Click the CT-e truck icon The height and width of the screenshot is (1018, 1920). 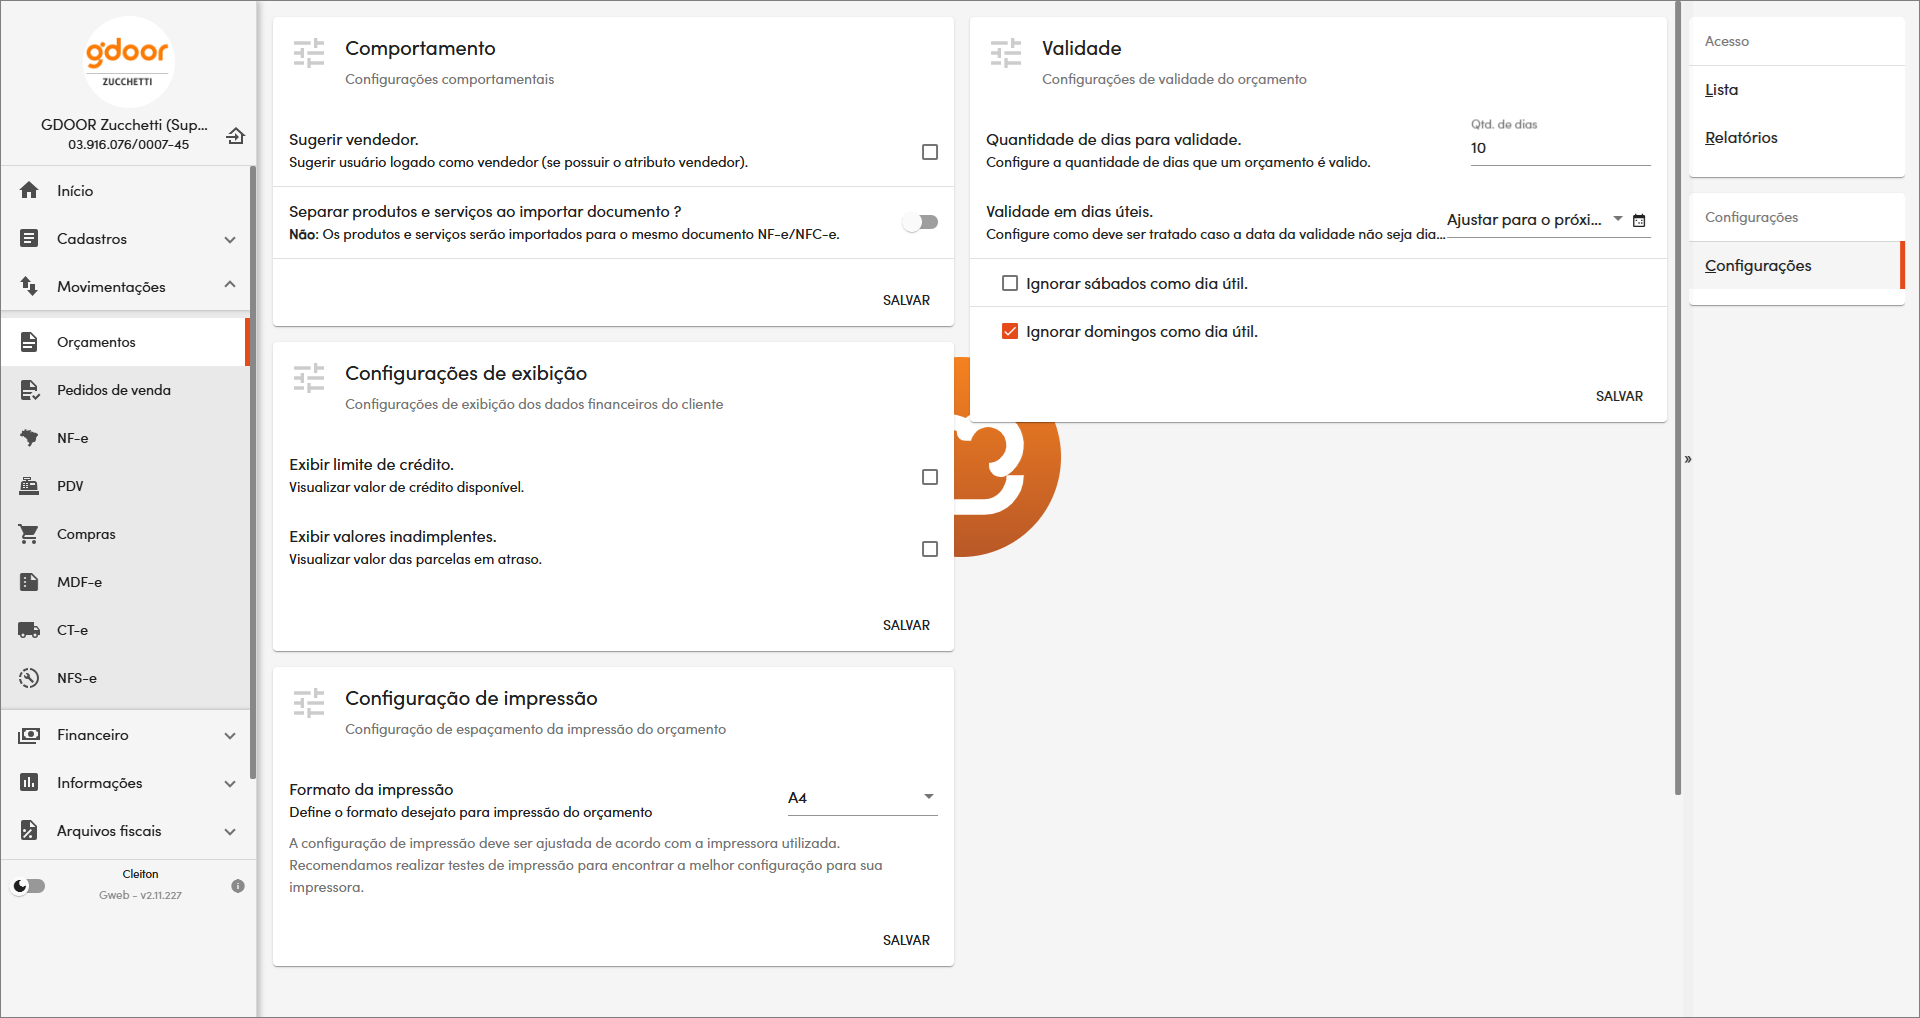[x=29, y=630]
